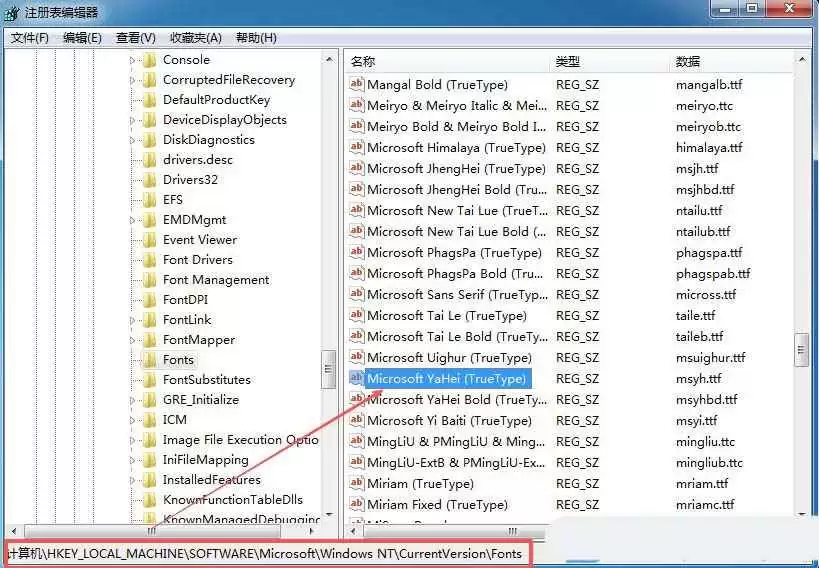The height and width of the screenshot is (568, 819).
Task: Select the Microsoft YaHei Bold entry
Action: (x=457, y=400)
